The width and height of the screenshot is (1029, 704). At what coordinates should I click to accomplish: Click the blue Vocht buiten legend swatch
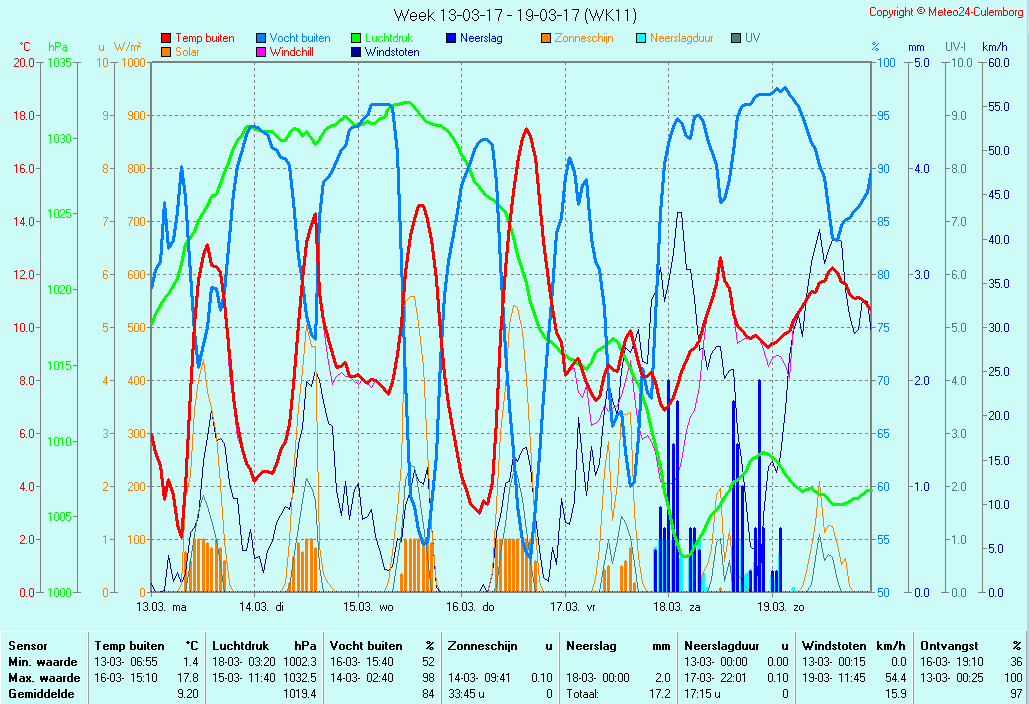[260, 38]
